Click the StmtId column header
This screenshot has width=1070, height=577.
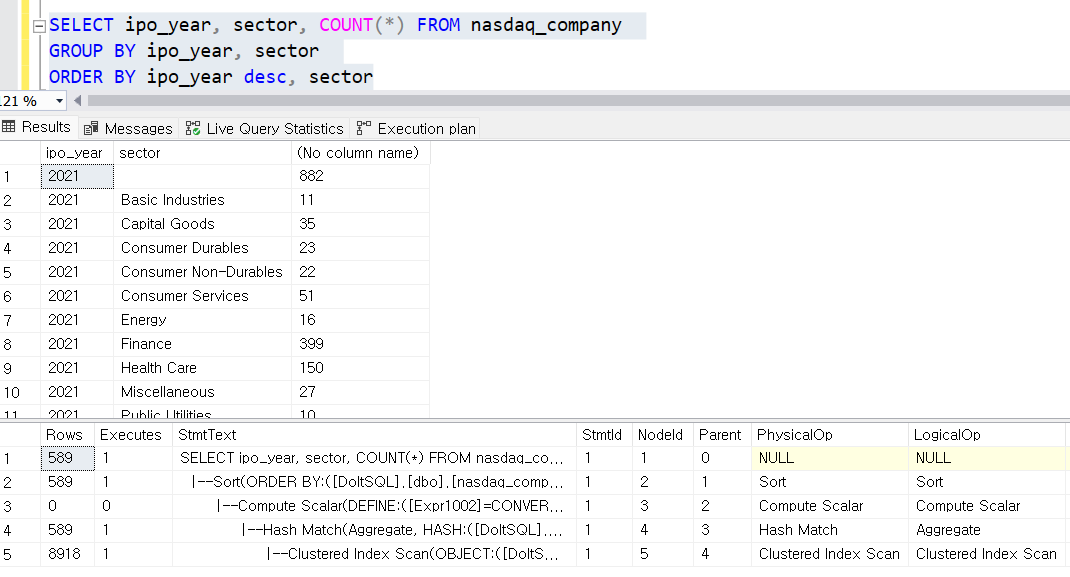pyautogui.click(x=604, y=434)
